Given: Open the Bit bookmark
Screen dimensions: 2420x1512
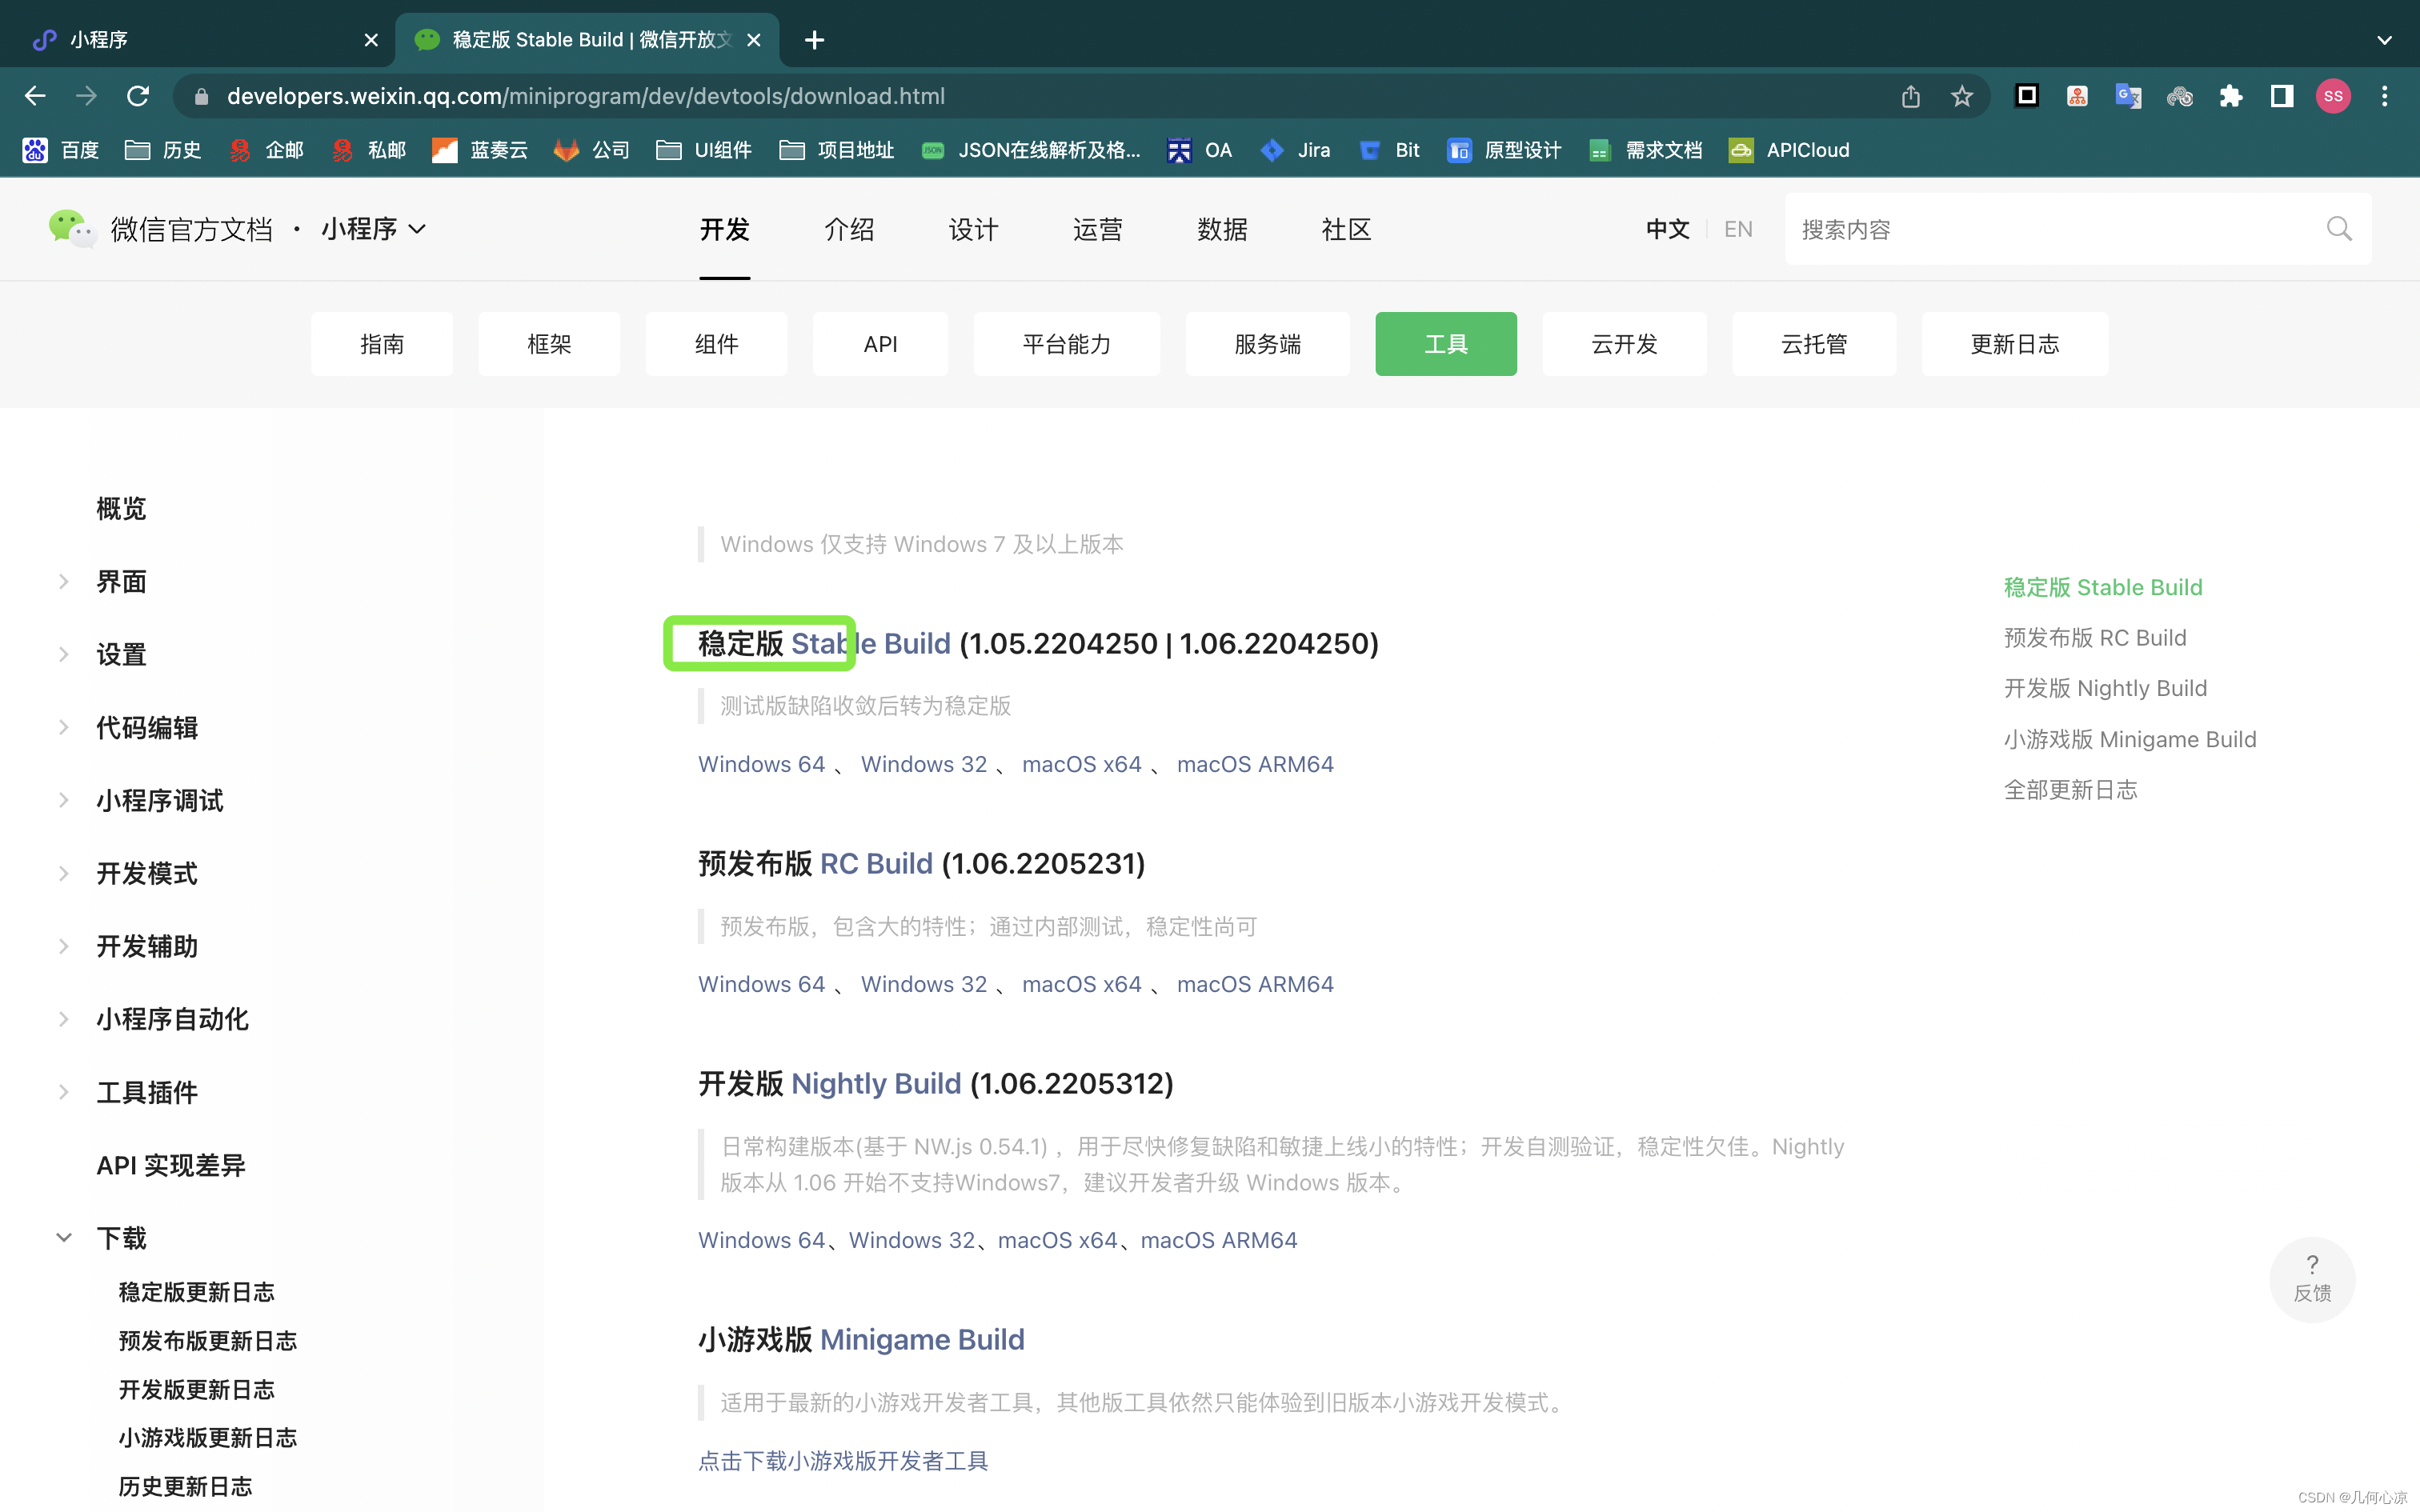Looking at the screenshot, I should point(1390,150).
